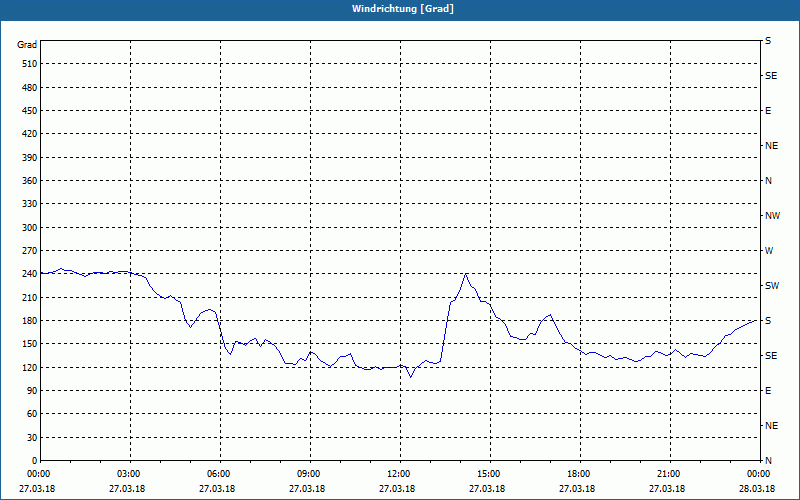Select the 12:00 time axis label
The image size is (800, 500).
tap(398, 474)
